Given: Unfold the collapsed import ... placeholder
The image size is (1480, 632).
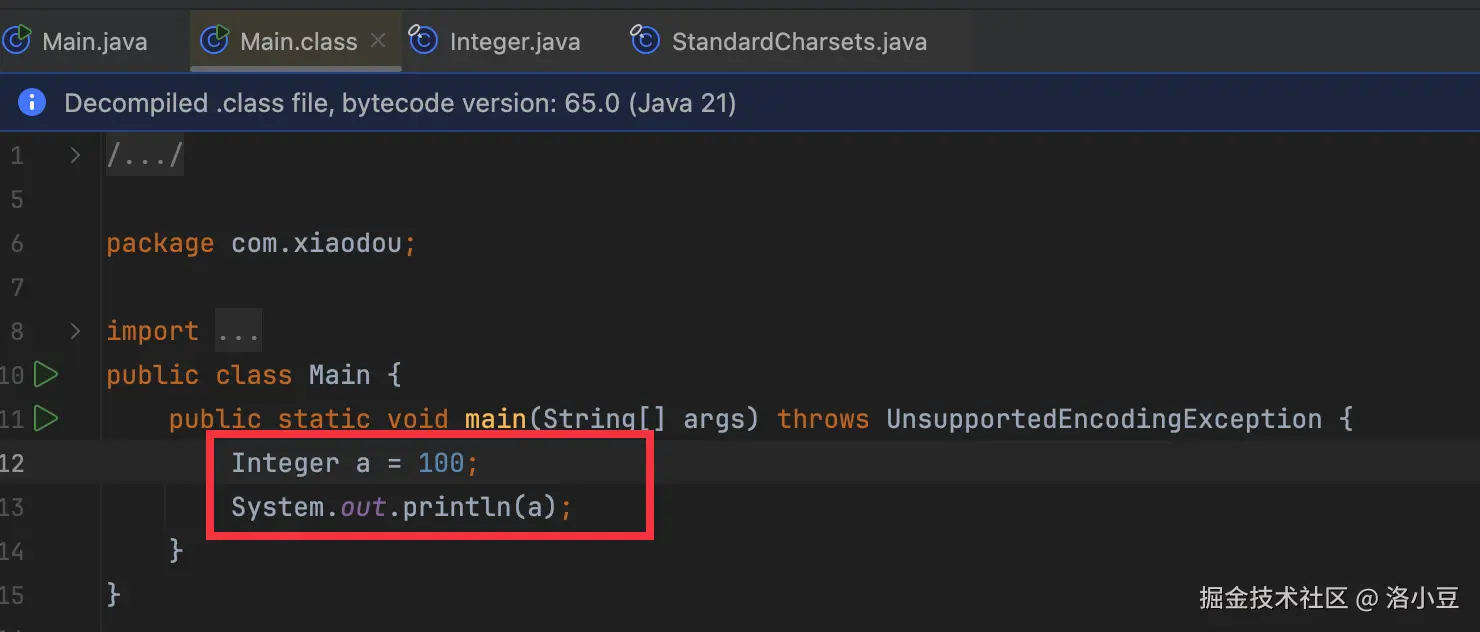Looking at the screenshot, I should click(x=238, y=331).
